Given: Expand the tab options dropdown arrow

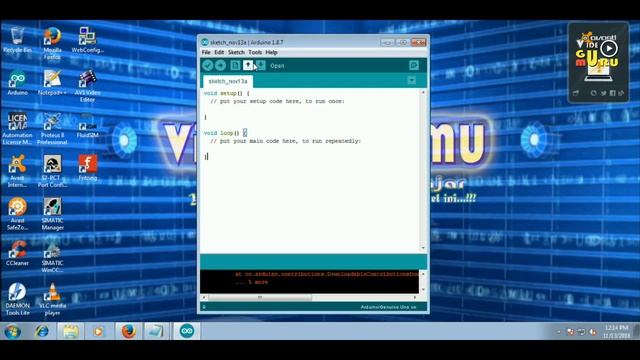Looking at the screenshot, I should (x=412, y=81).
